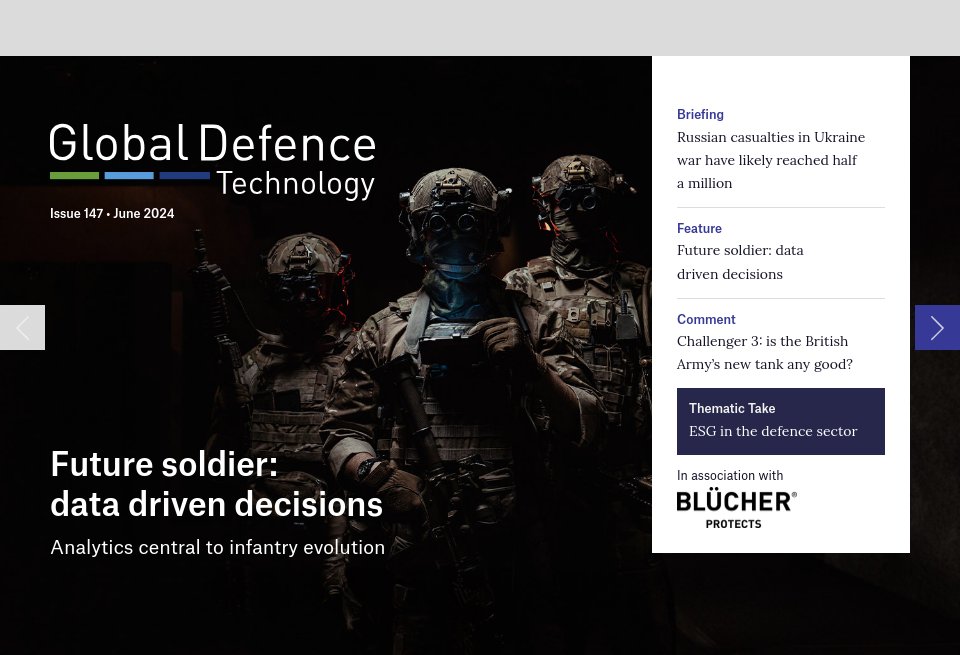Viewport: 960px width, 655px height.
Task: Open the Future soldier feature article
Action: pyautogui.click(x=740, y=262)
